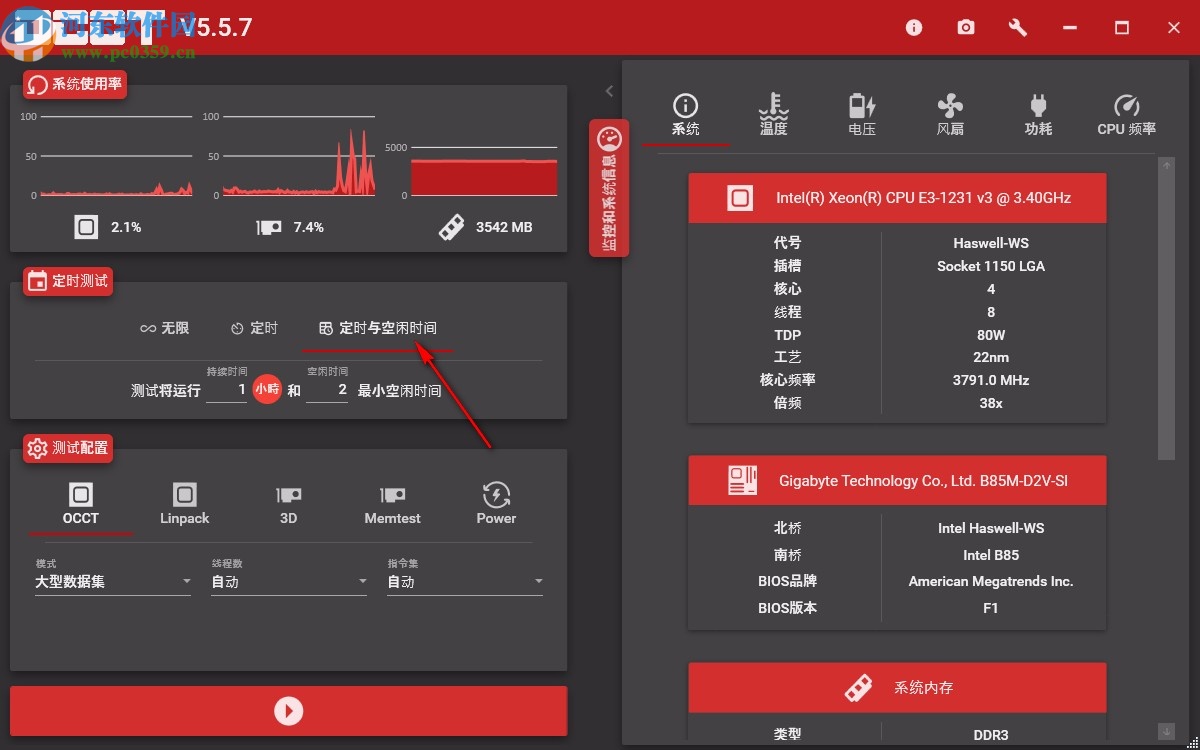Toggle the 小时 duration unit

pos(267,389)
